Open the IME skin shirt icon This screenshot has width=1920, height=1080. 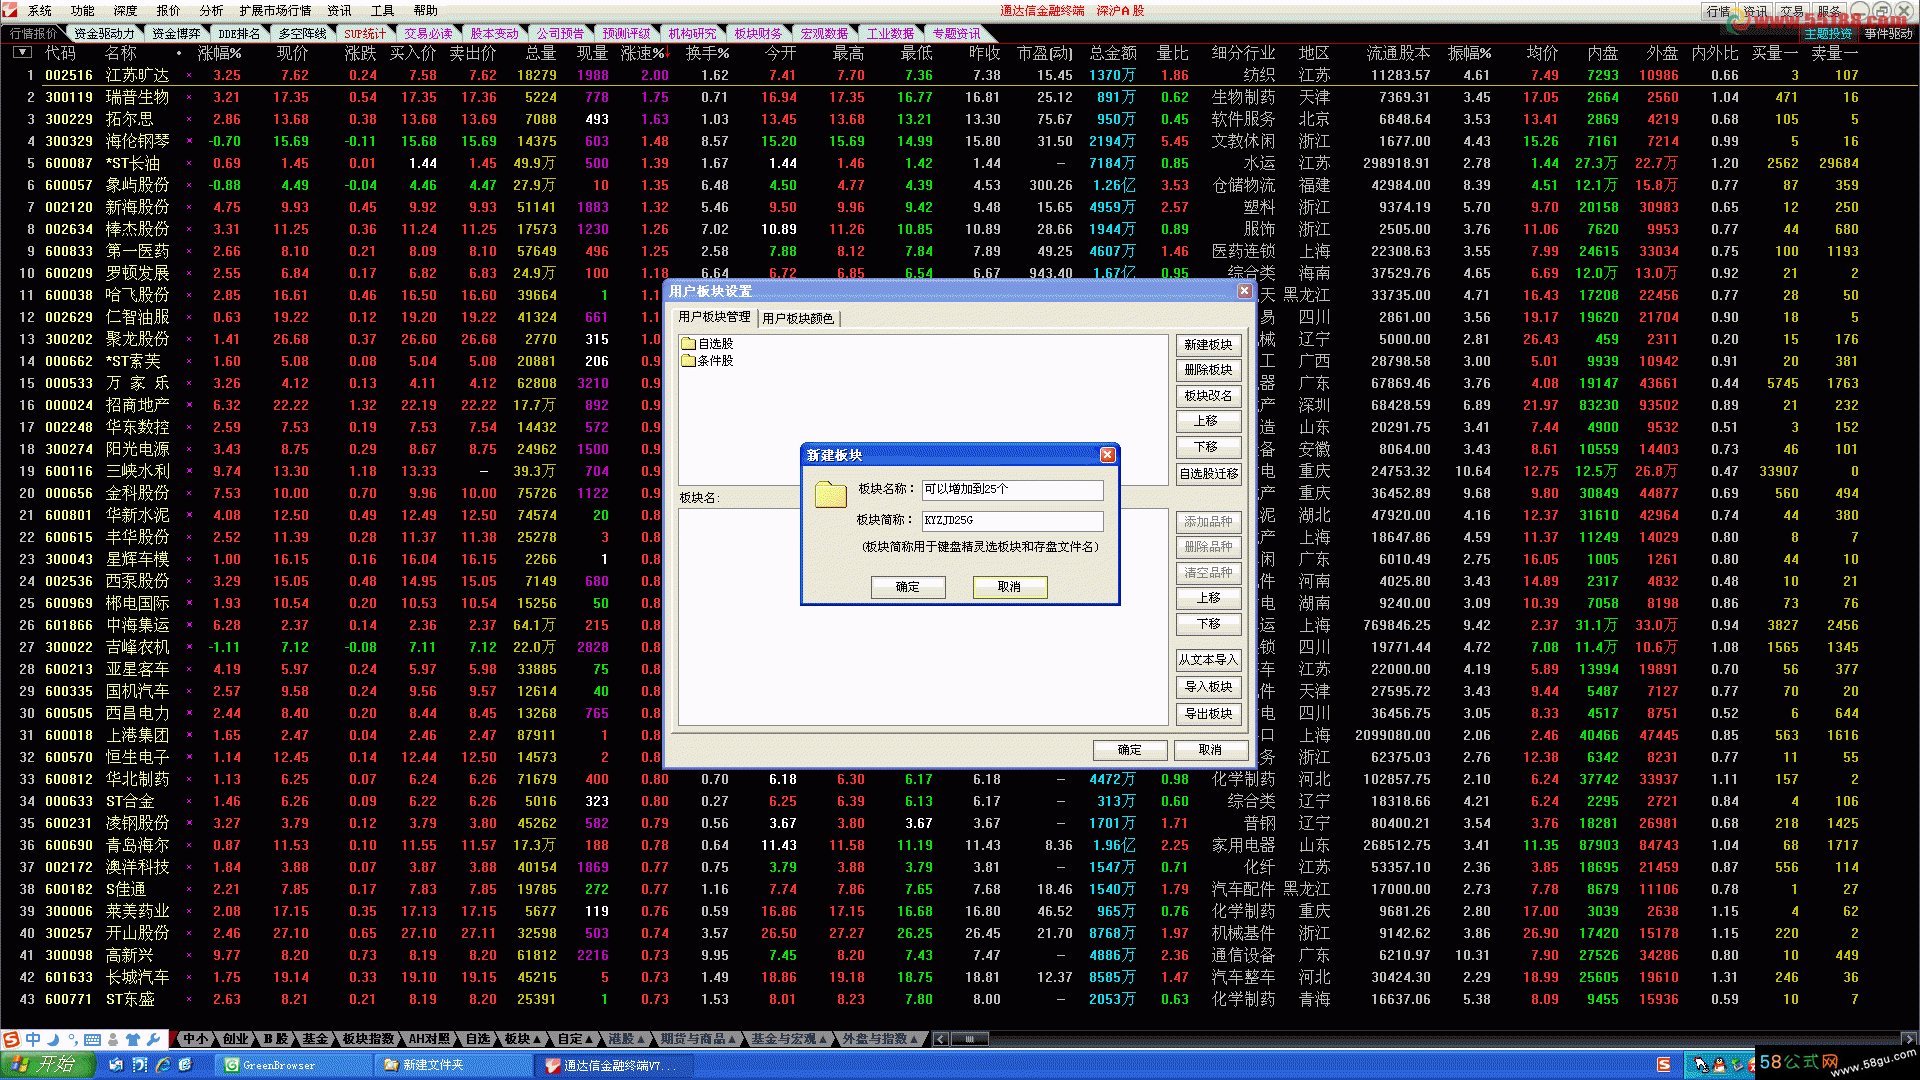tap(133, 1040)
